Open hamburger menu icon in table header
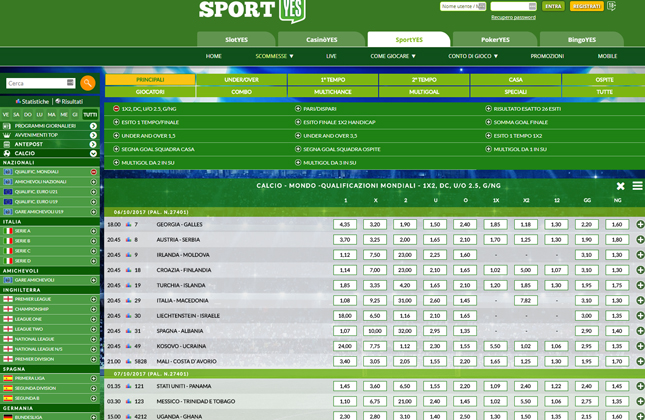 coord(637,186)
